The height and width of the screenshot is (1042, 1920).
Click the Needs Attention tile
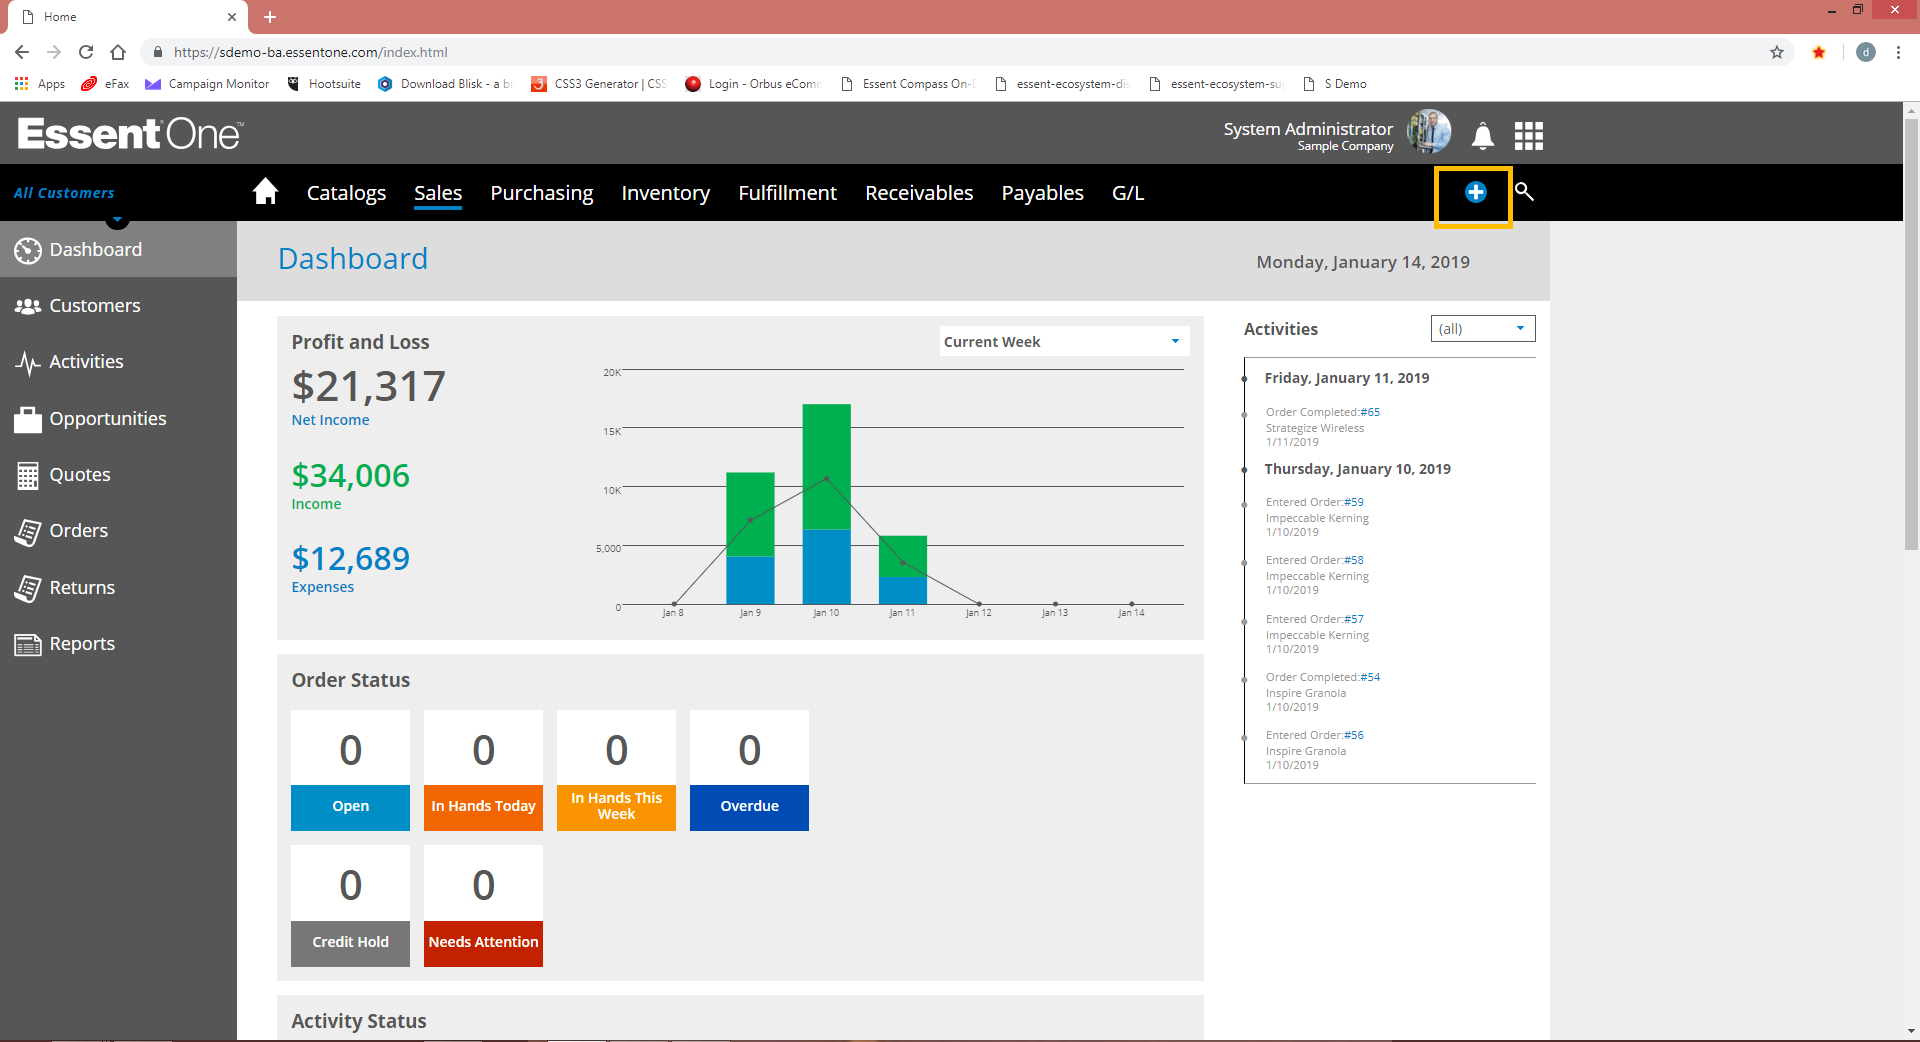[483, 906]
